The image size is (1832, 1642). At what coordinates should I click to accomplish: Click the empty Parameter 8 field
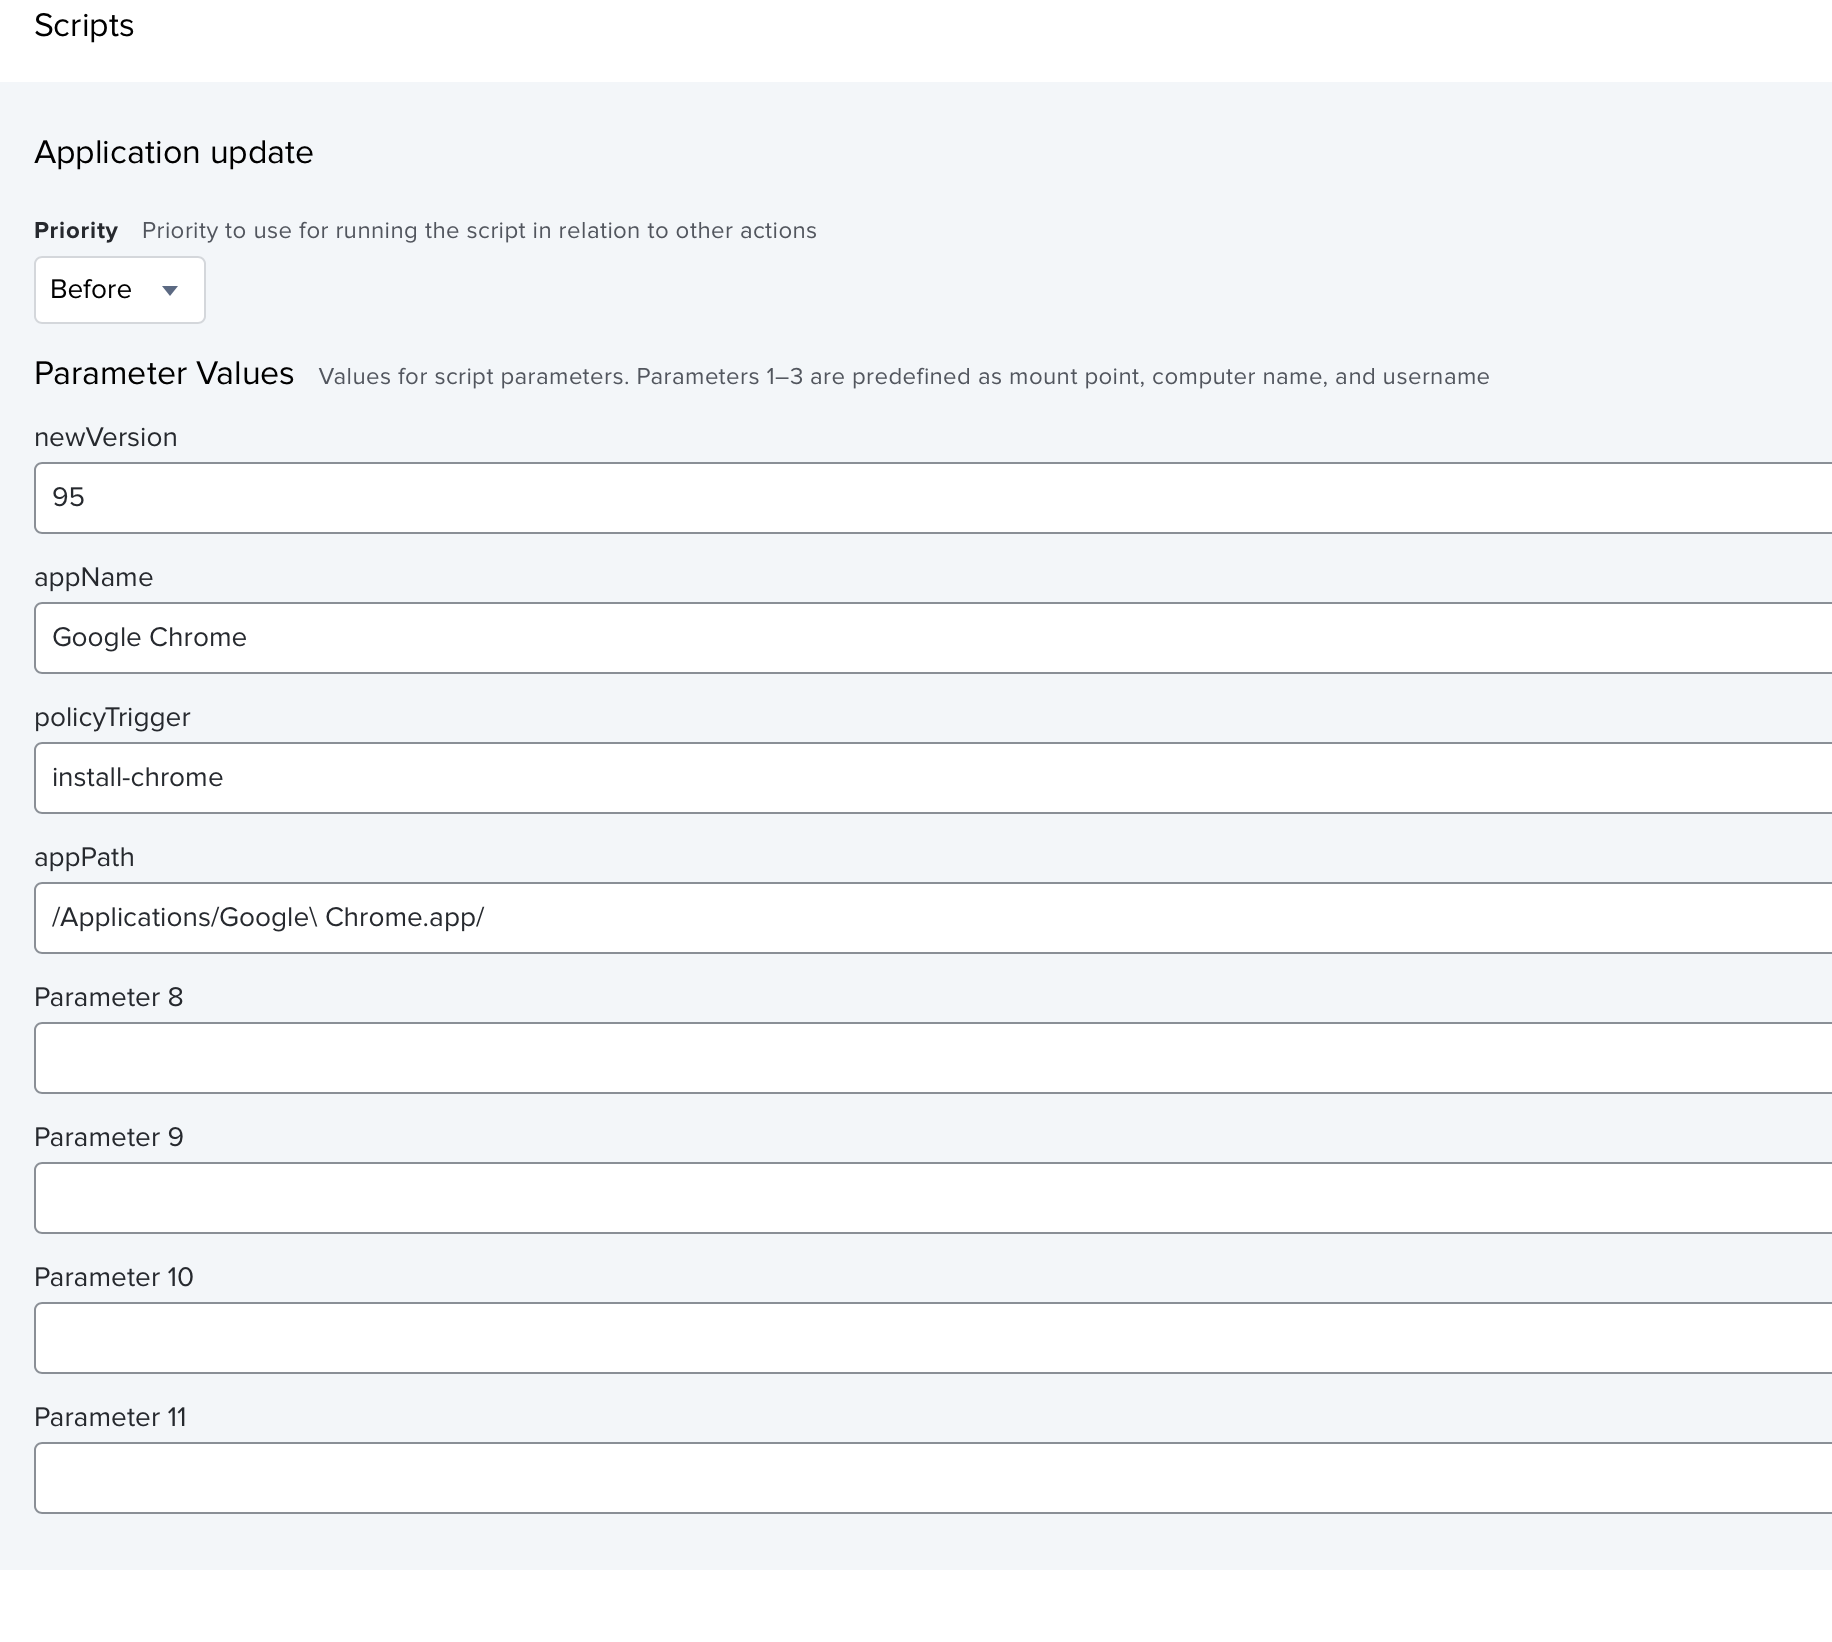(933, 1058)
